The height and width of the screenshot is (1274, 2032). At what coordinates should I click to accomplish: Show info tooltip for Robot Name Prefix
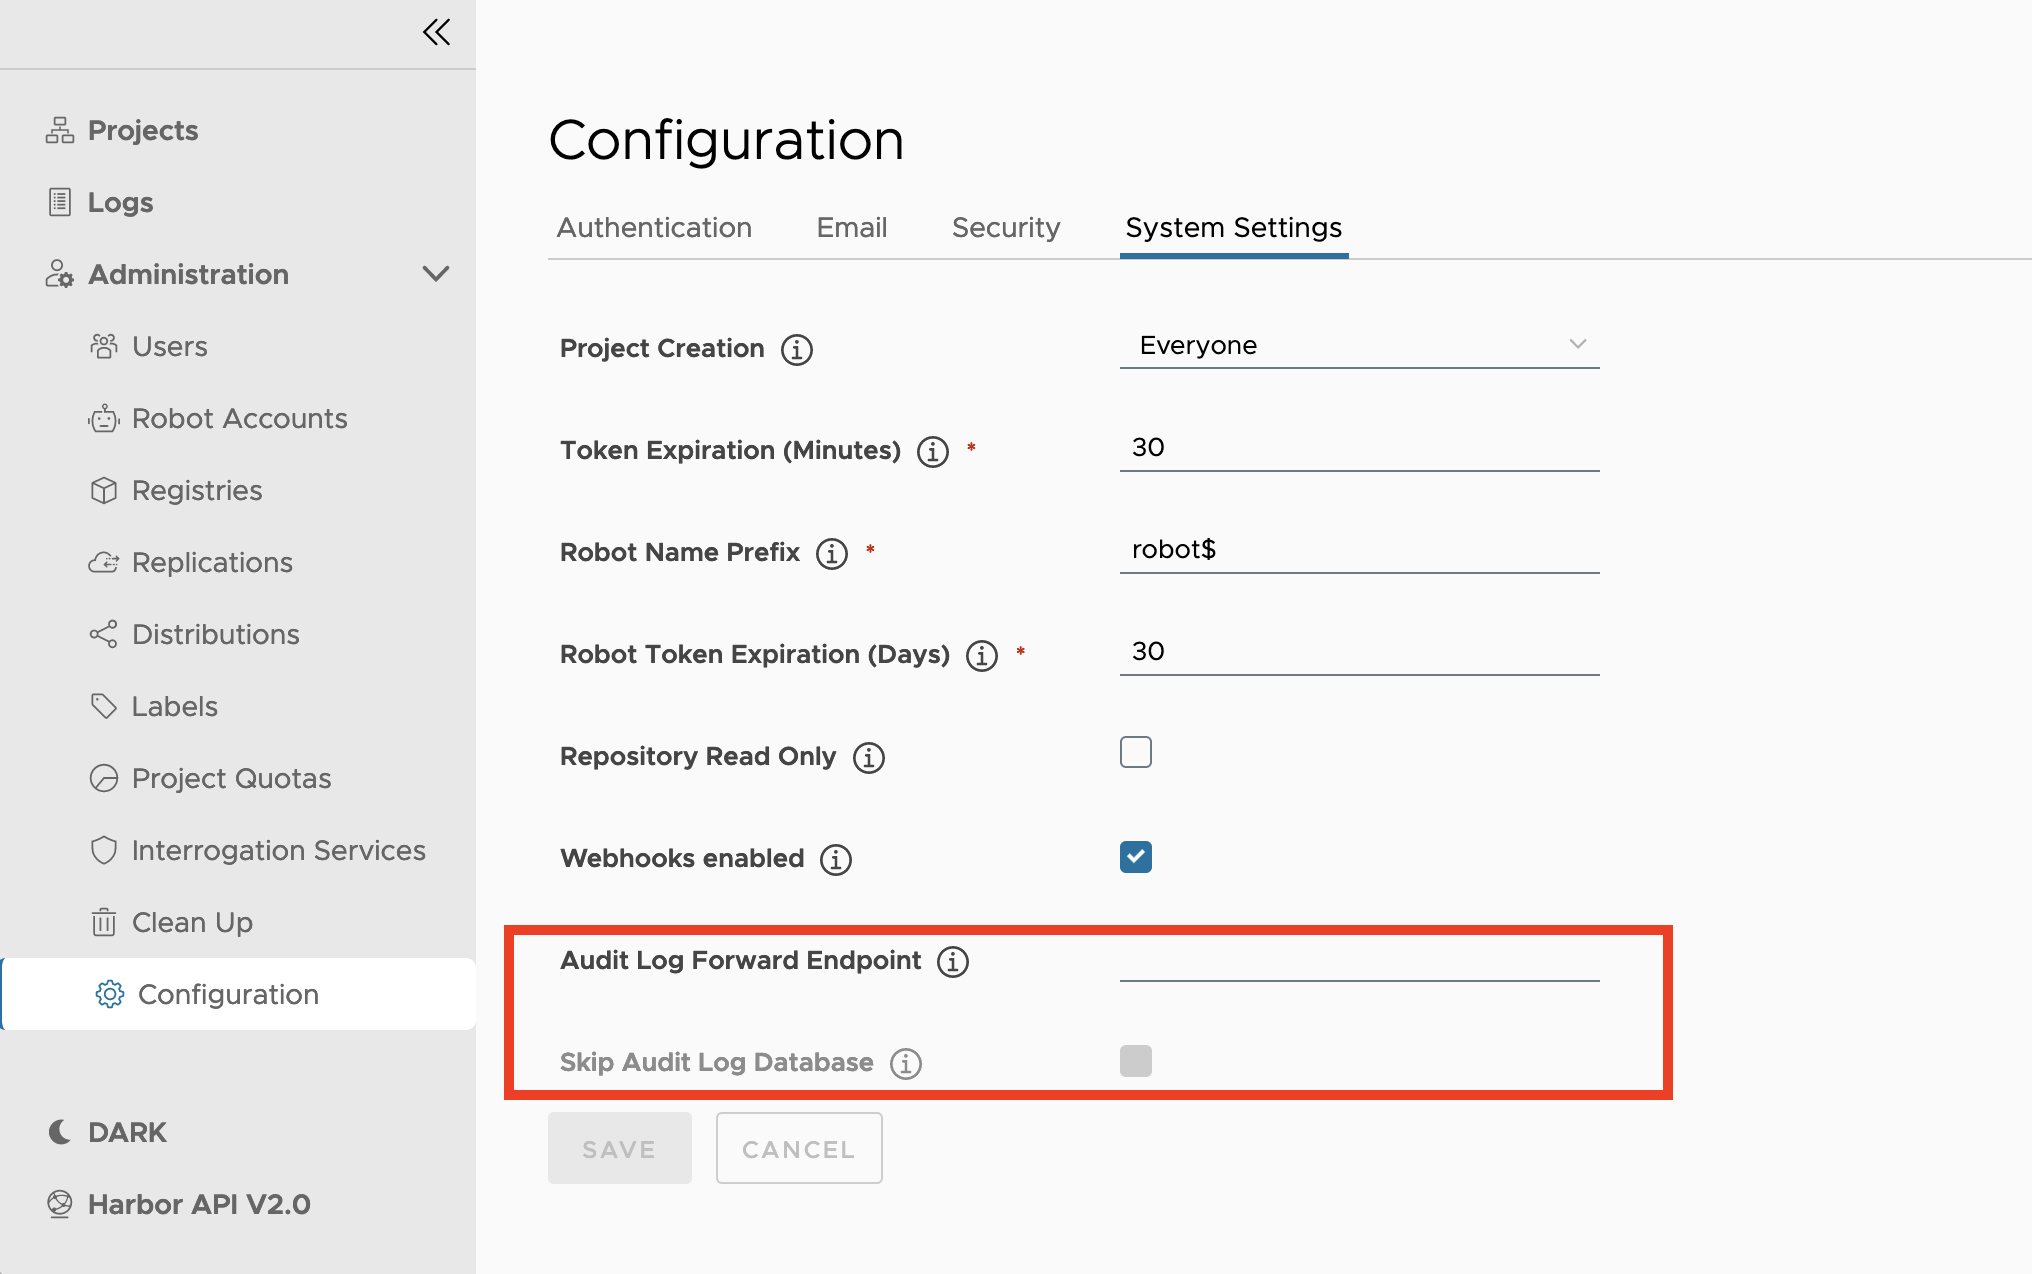point(832,554)
